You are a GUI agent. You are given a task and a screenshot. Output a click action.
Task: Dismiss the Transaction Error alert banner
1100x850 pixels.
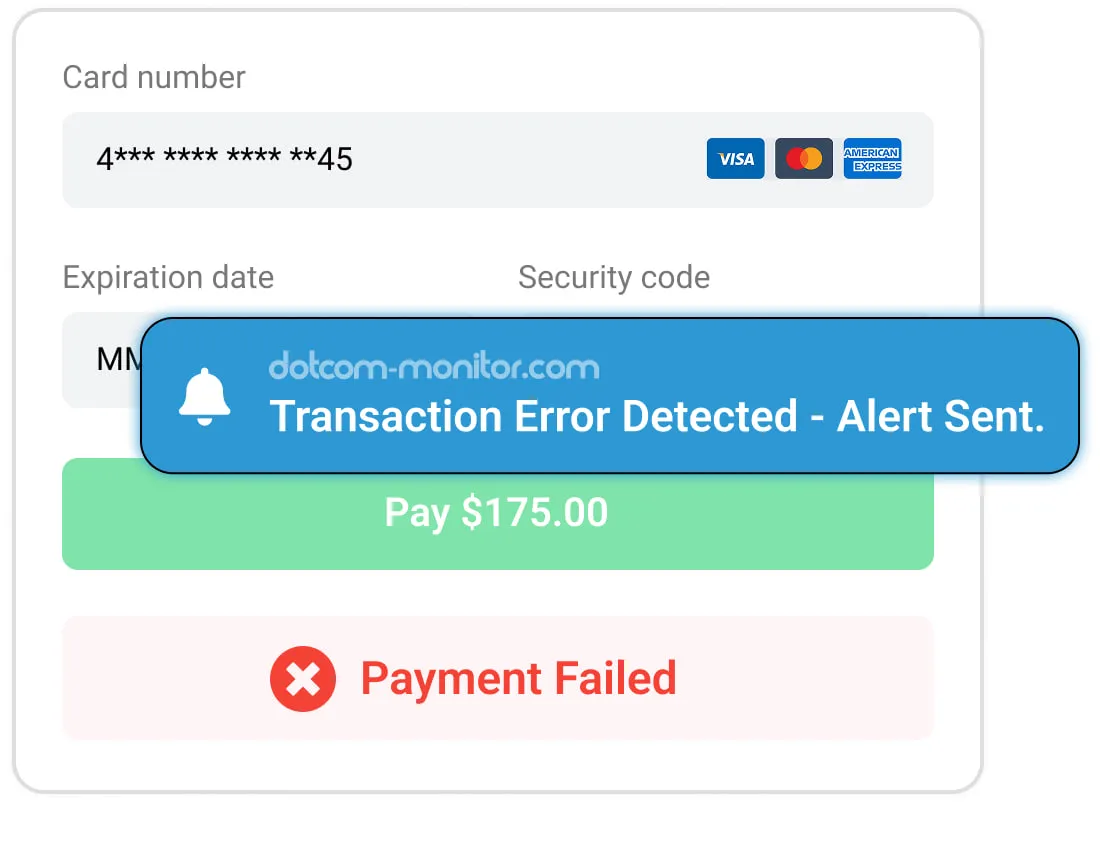pos(610,395)
